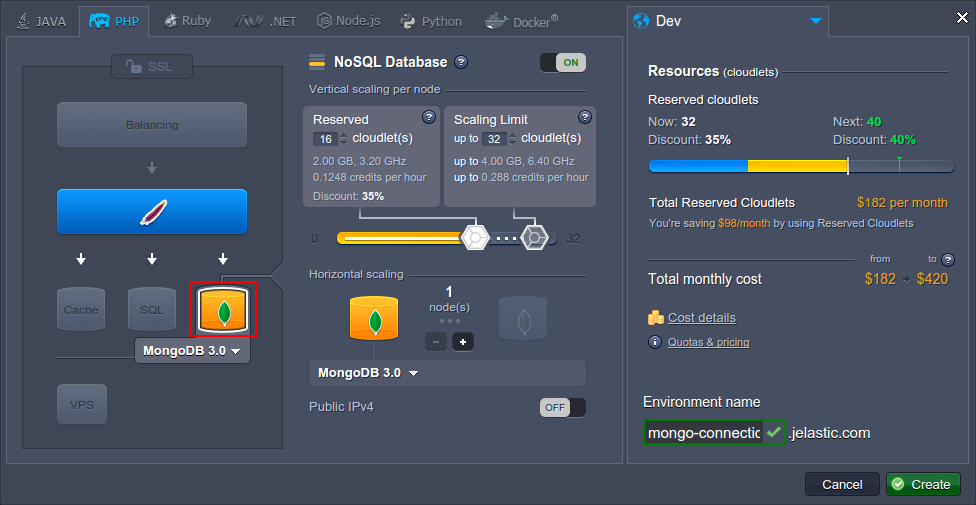Expand MongoDB 3.0 version dropdown under Horizontal scaling
The width and height of the screenshot is (976, 505).
pyautogui.click(x=448, y=373)
